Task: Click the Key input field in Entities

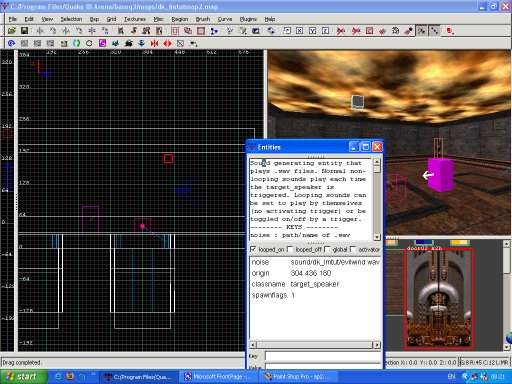Action: pos(323,356)
